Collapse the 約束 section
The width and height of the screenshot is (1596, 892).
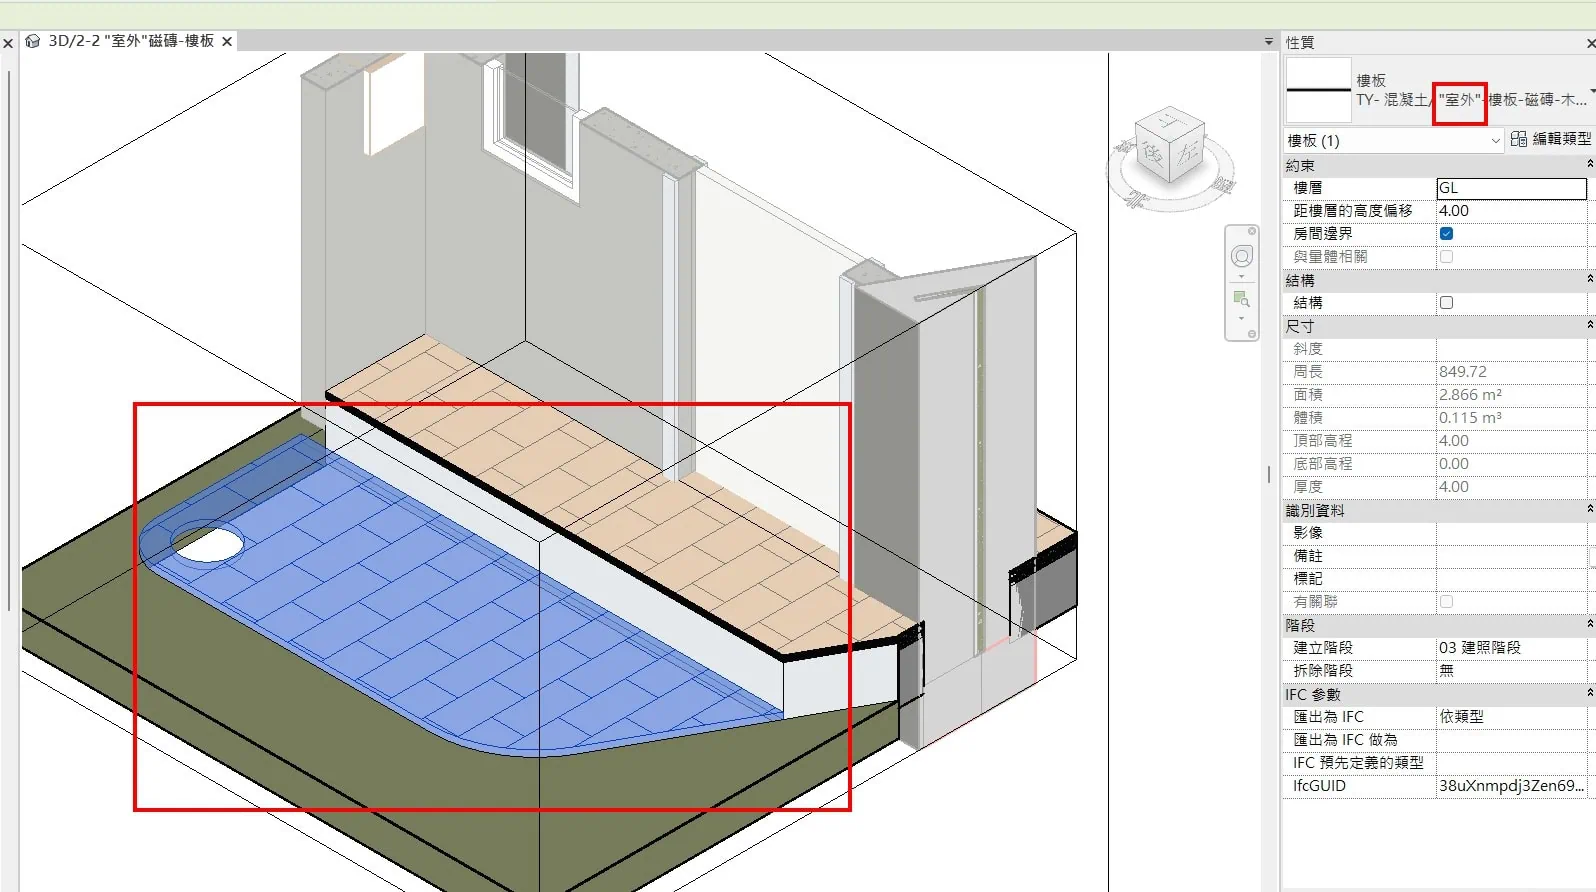point(1589,164)
